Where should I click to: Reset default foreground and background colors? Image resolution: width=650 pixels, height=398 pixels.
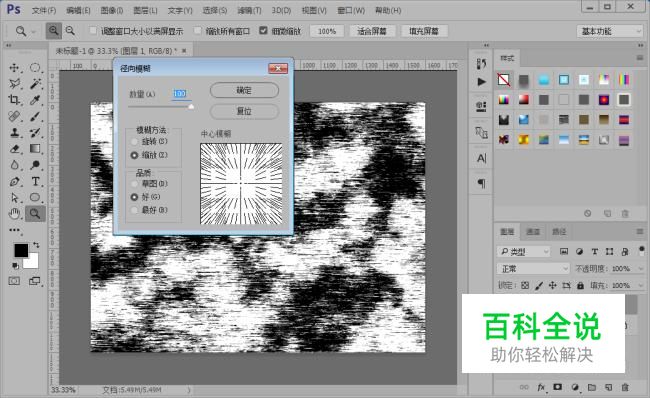15,265
